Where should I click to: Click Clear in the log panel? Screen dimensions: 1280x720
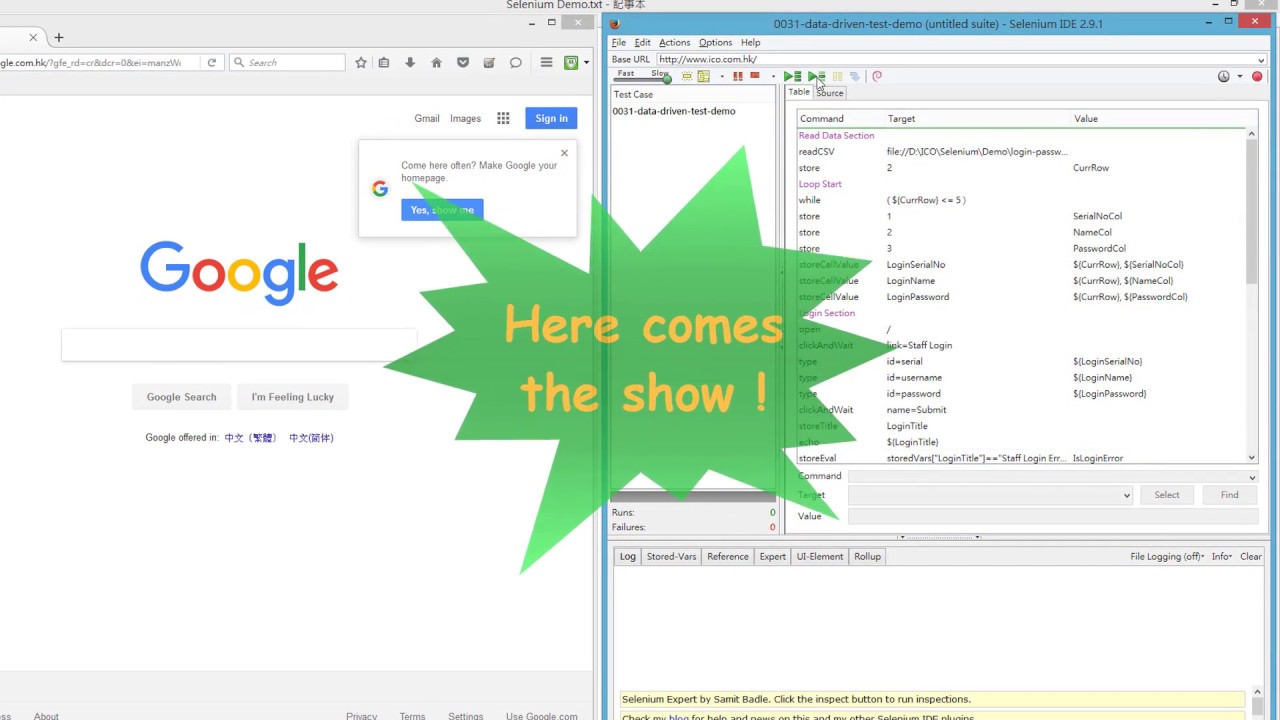pos(1251,556)
